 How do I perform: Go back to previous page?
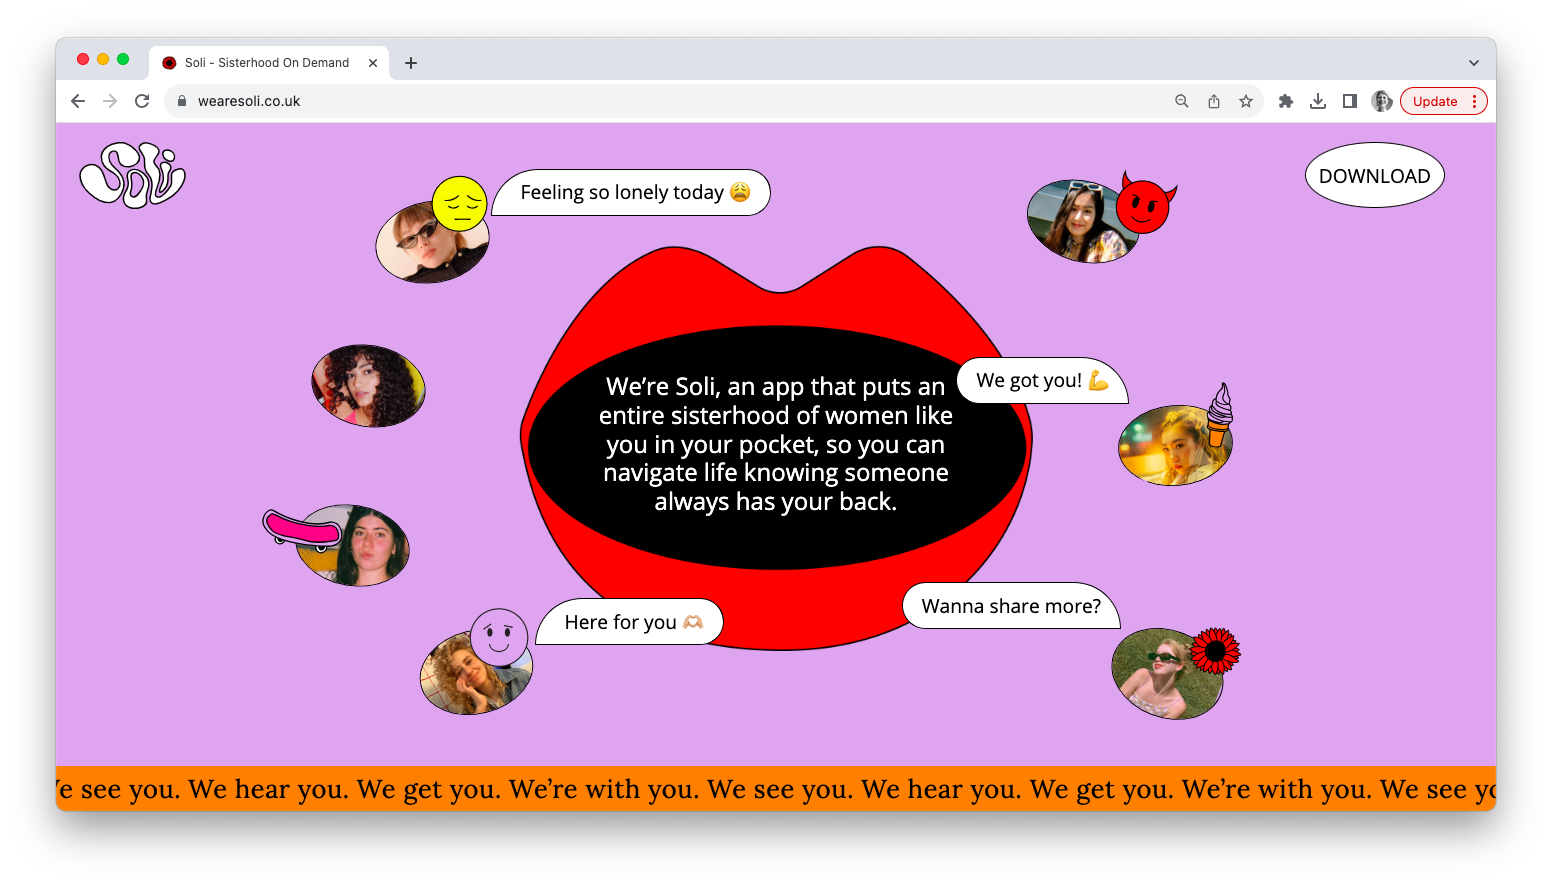pos(78,101)
